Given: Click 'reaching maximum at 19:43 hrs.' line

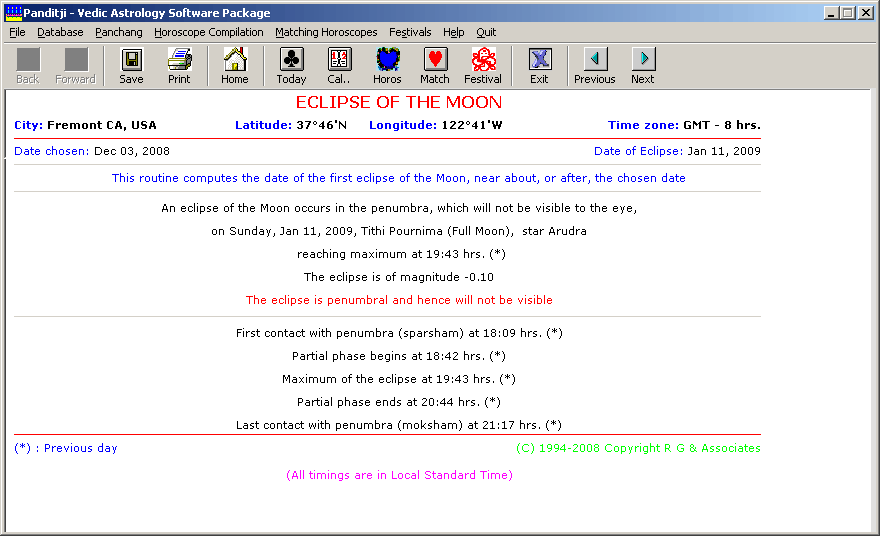Looking at the screenshot, I should (401, 254).
